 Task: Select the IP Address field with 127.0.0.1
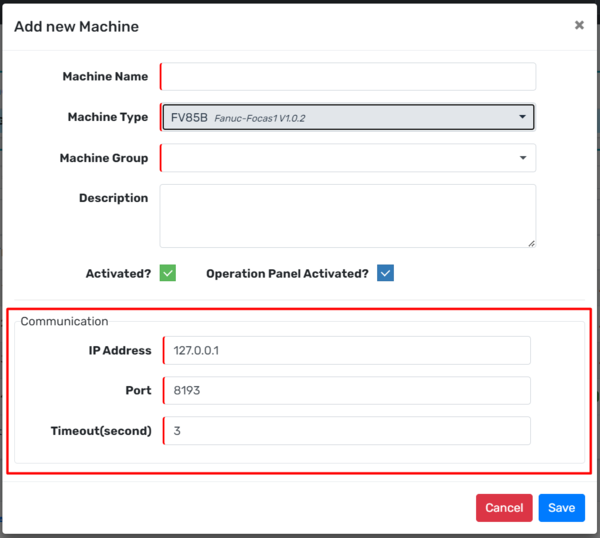346,351
